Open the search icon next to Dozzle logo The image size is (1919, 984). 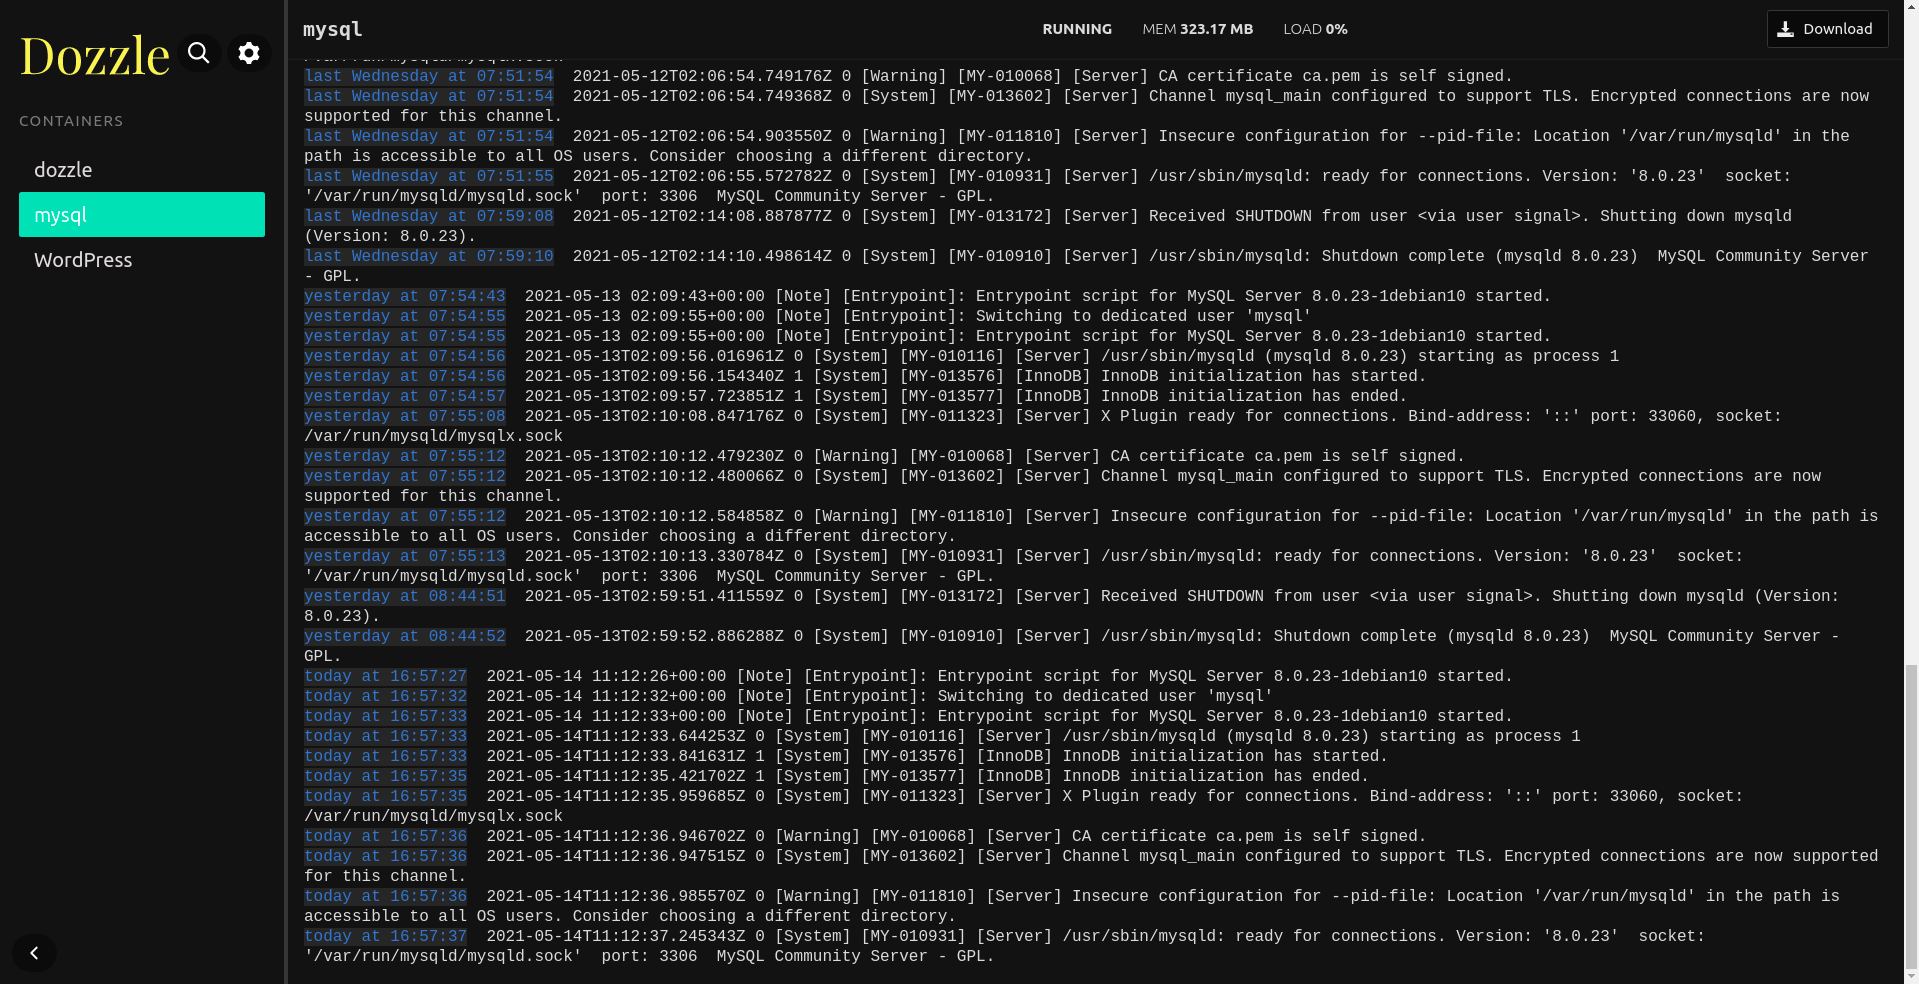[x=199, y=53]
